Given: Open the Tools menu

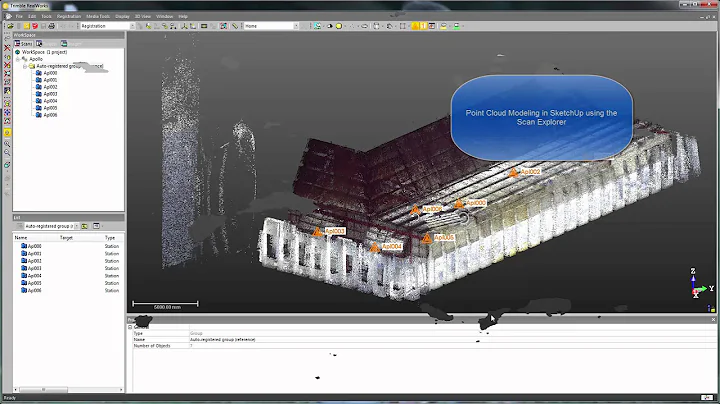Looking at the screenshot, I should pyautogui.click(x=46, y=16).
